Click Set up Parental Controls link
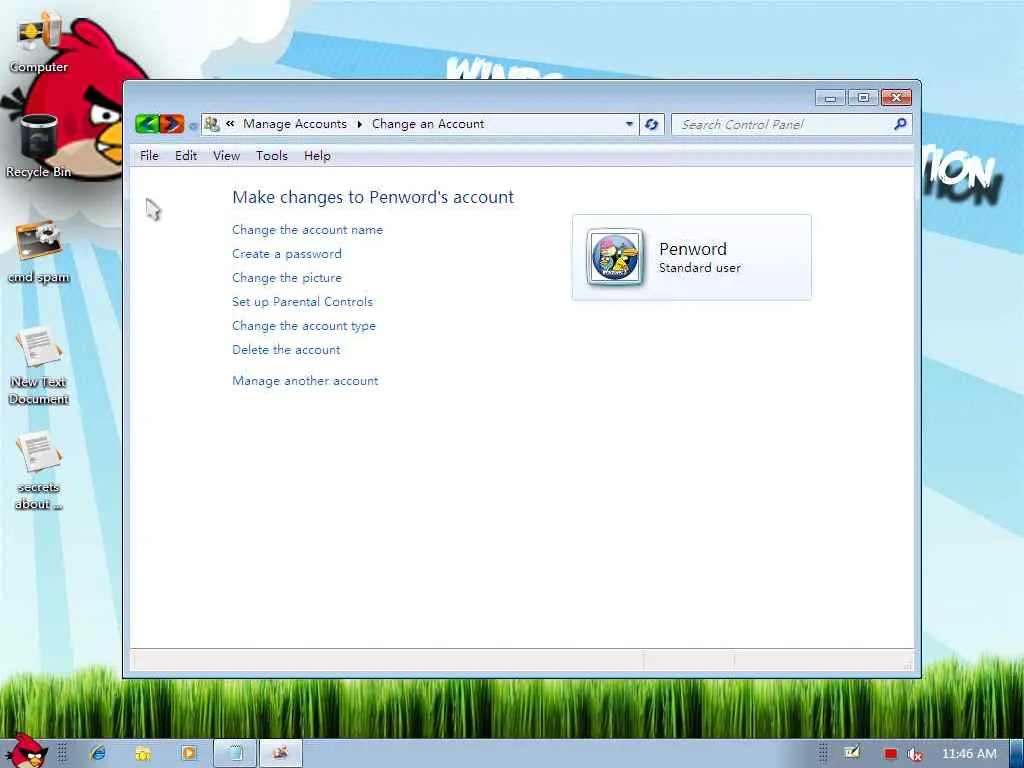 point(302,302)
